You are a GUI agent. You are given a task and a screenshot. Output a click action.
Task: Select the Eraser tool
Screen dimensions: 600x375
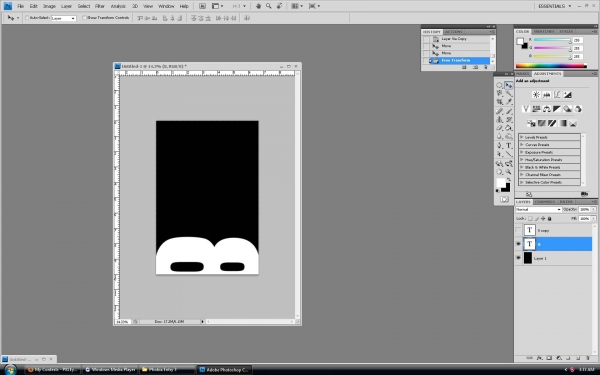[499, 128]
